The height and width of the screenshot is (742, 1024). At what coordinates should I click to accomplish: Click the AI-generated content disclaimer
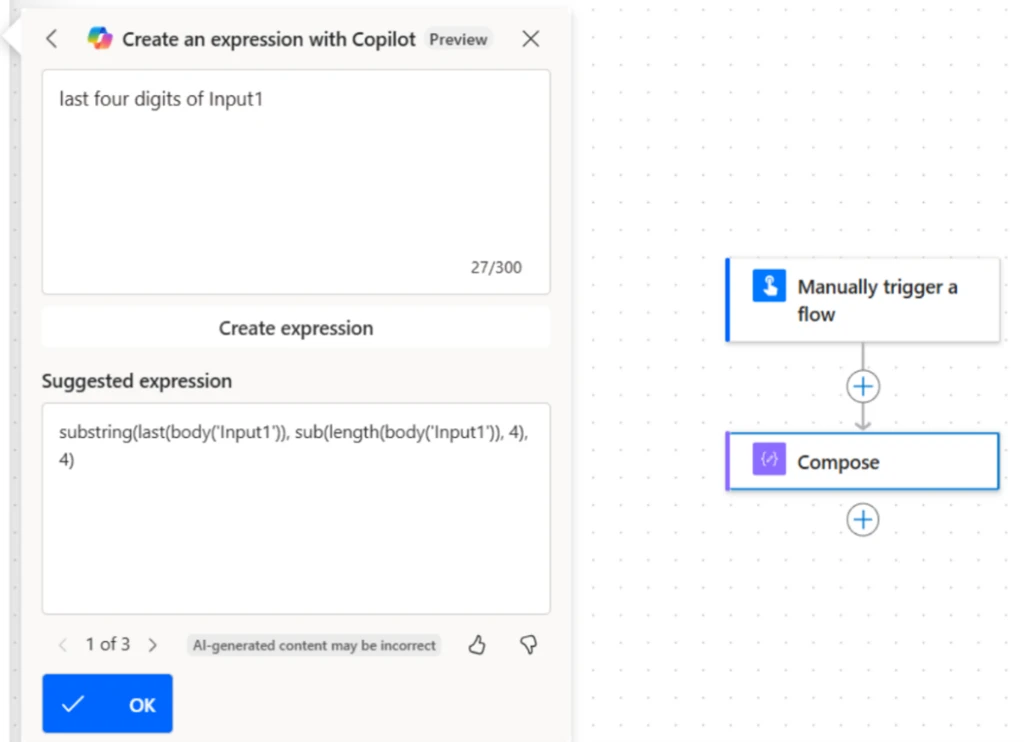(313, 646)
